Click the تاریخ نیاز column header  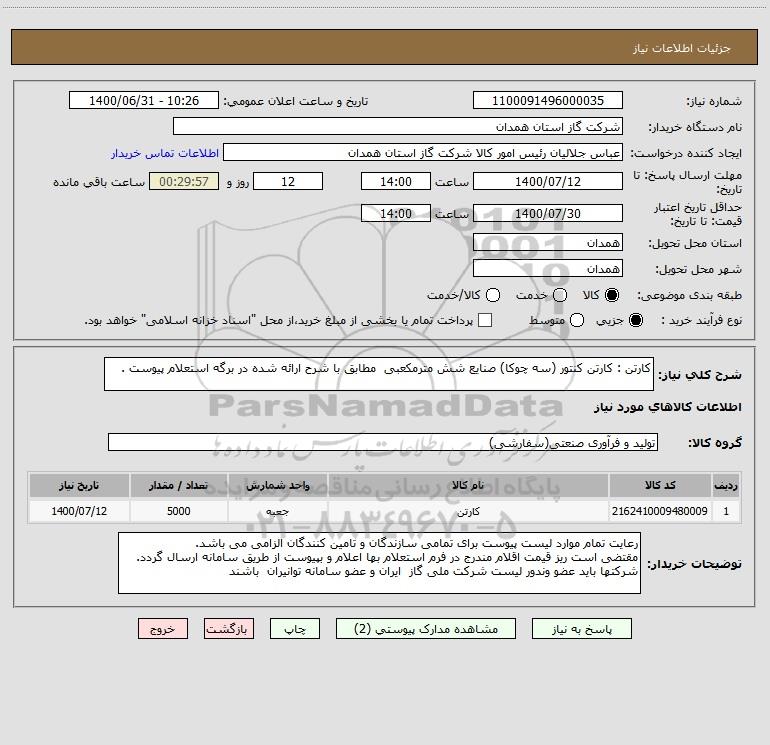(x=79, y=485)
